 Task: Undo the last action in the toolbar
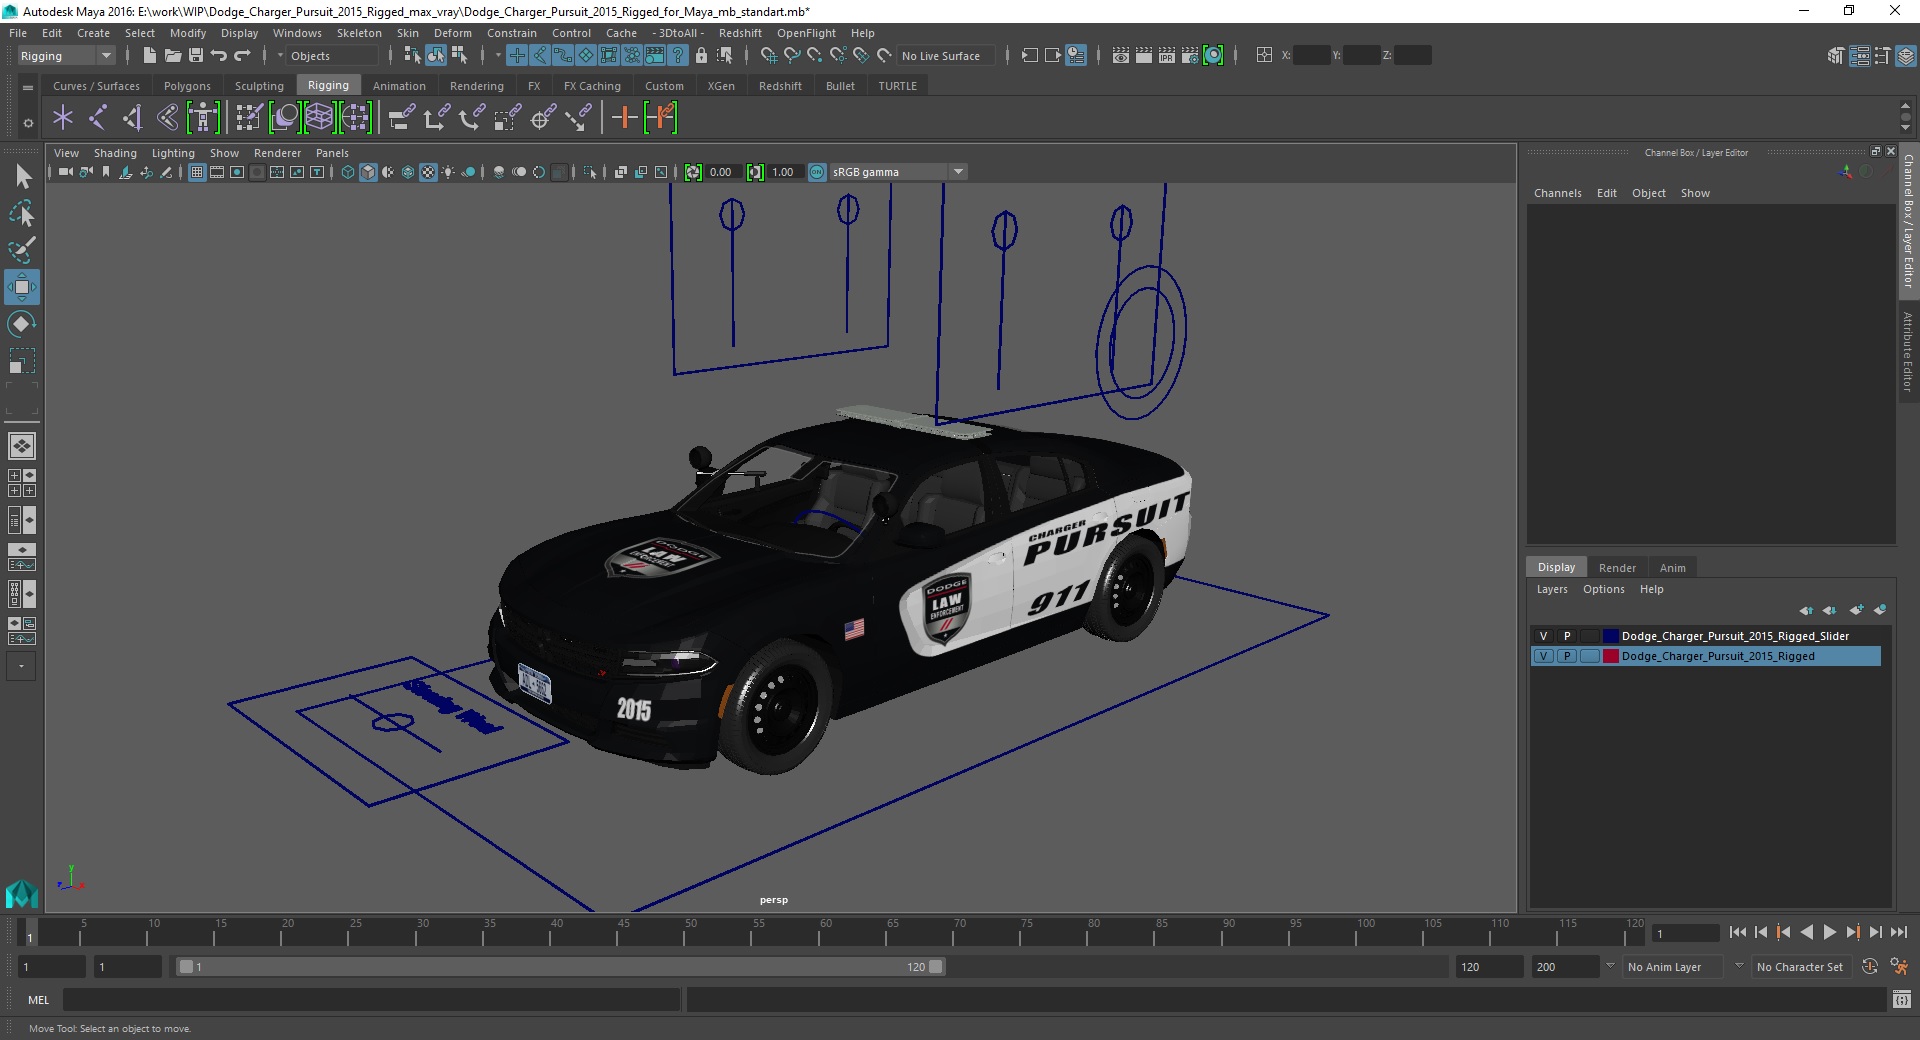219,56
